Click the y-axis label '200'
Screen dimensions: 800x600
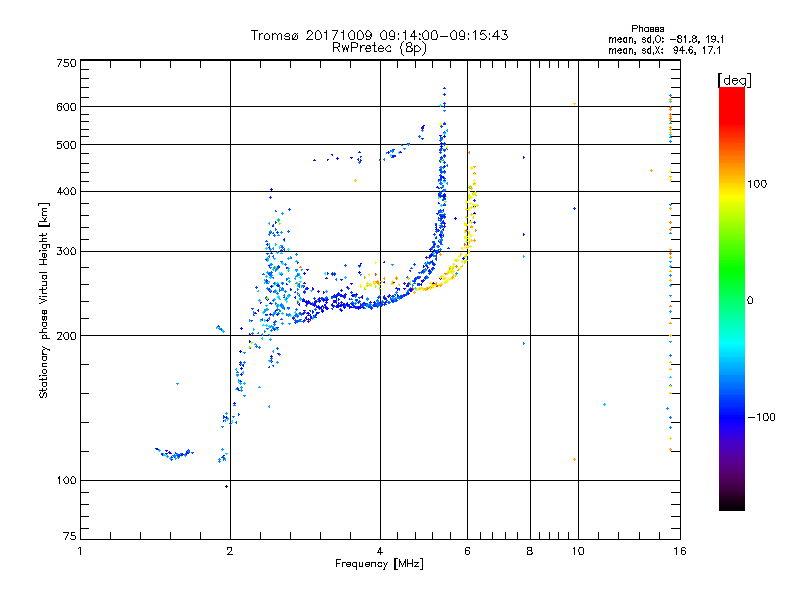click(66, 336)
